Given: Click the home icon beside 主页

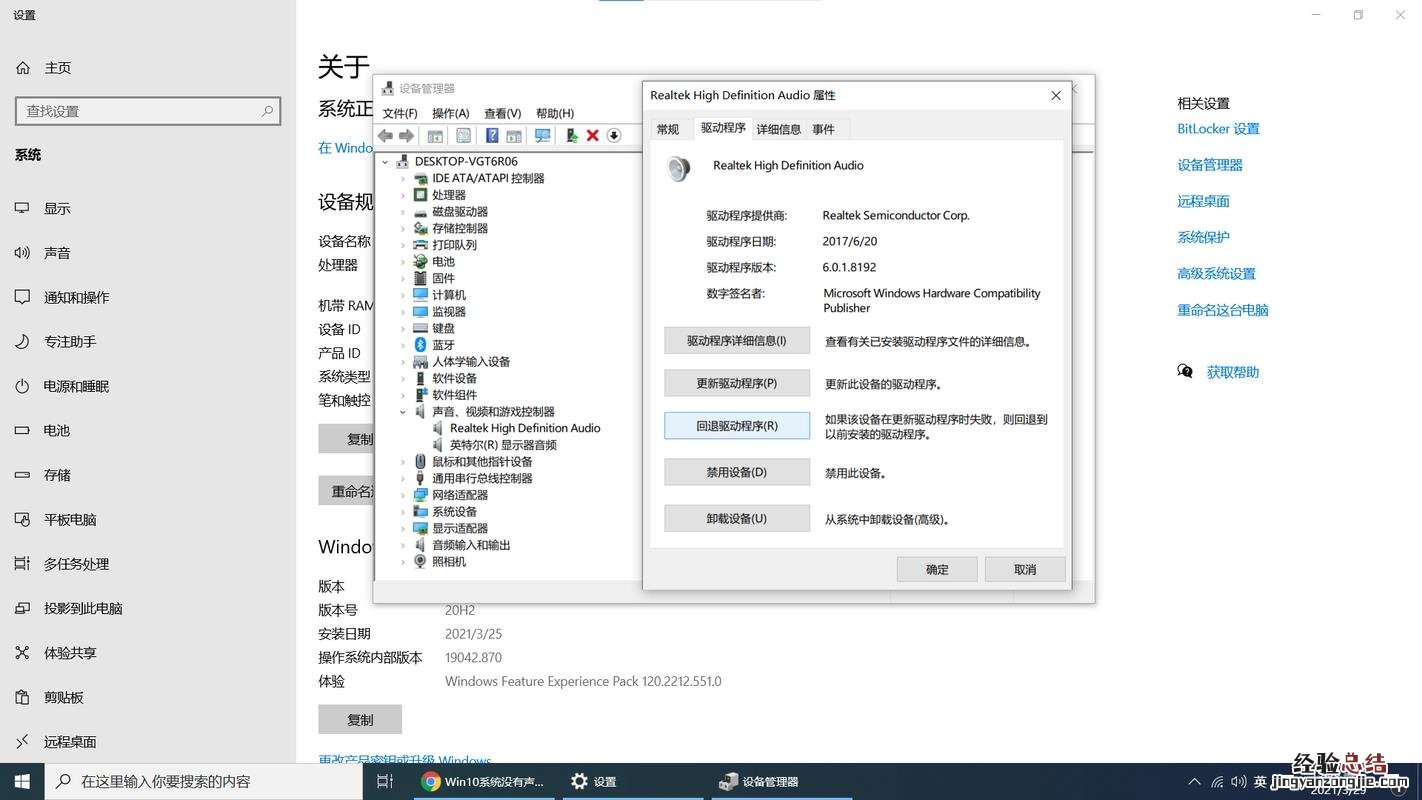Looking at the screenshot, I should coord(23,68).
